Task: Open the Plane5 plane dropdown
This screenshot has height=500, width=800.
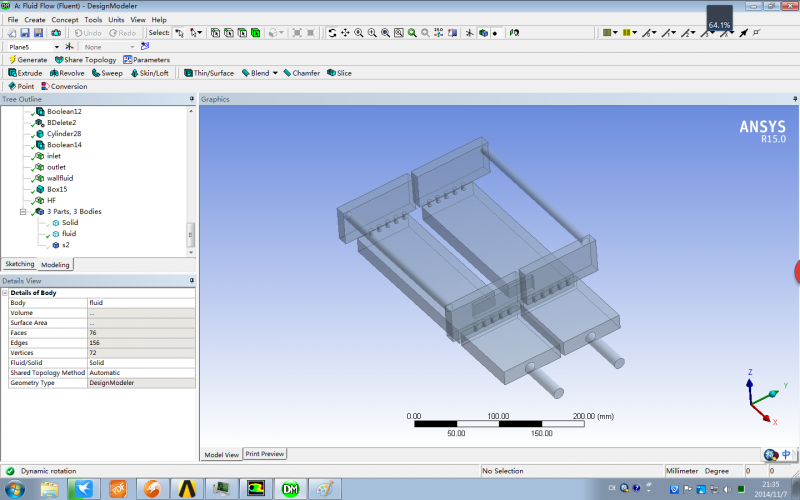Action: coord(56,46)
